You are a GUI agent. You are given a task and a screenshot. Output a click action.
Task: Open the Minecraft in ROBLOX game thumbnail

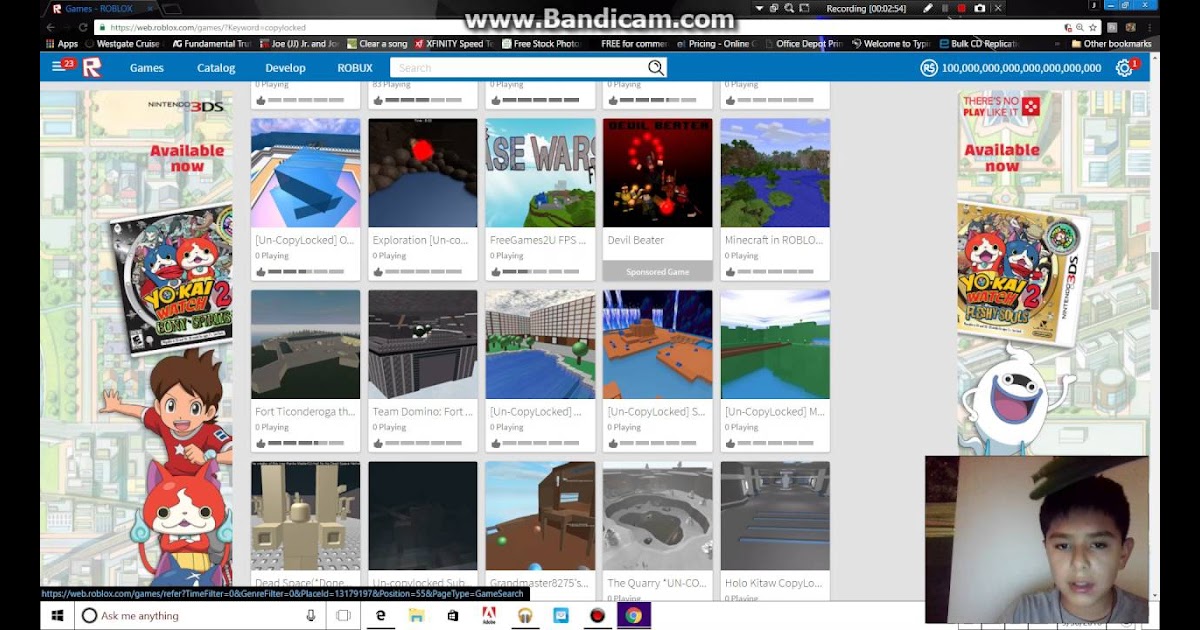coord(775,173)
